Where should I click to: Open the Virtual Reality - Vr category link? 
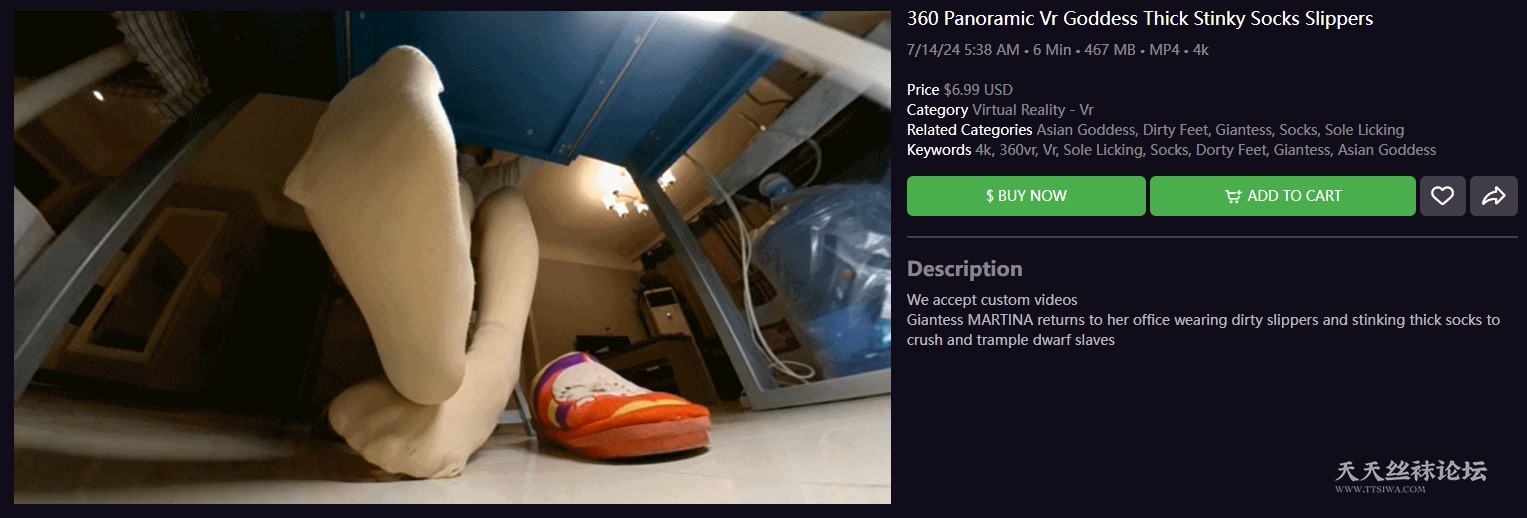point(1033,110)
